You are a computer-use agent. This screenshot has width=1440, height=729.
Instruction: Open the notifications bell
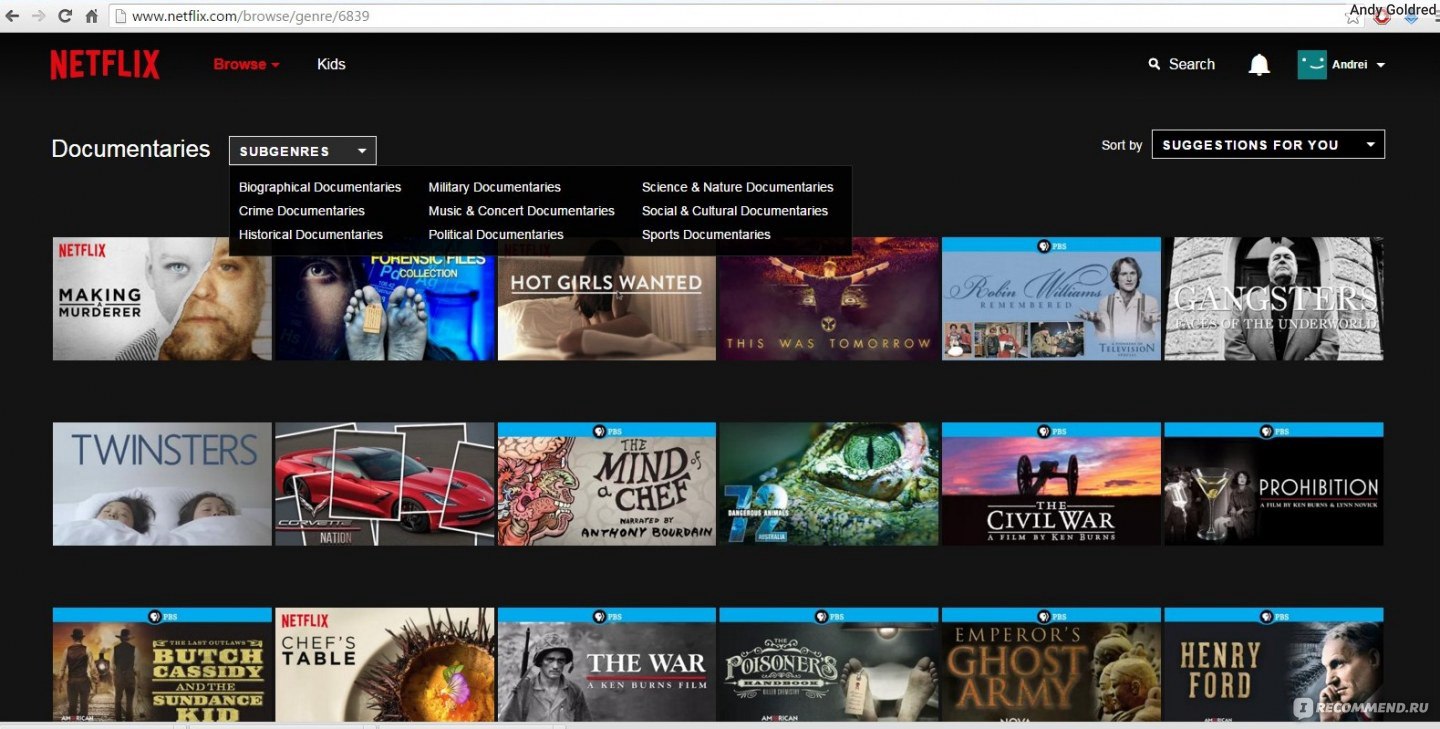point(1259,65)
